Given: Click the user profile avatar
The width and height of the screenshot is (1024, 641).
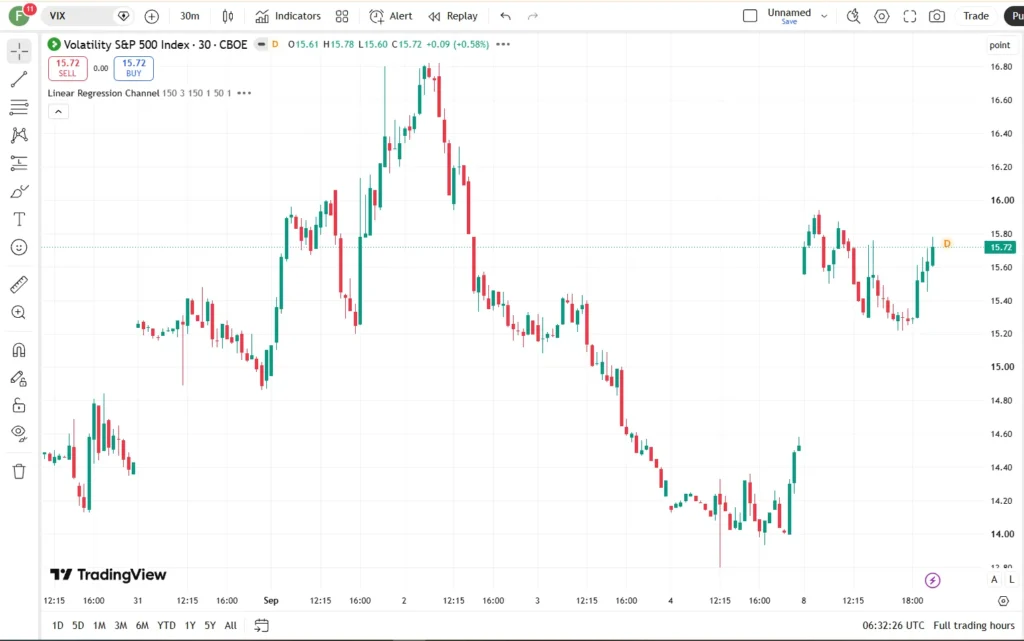Looking at the screenshot, I should [x=19, y=16].
